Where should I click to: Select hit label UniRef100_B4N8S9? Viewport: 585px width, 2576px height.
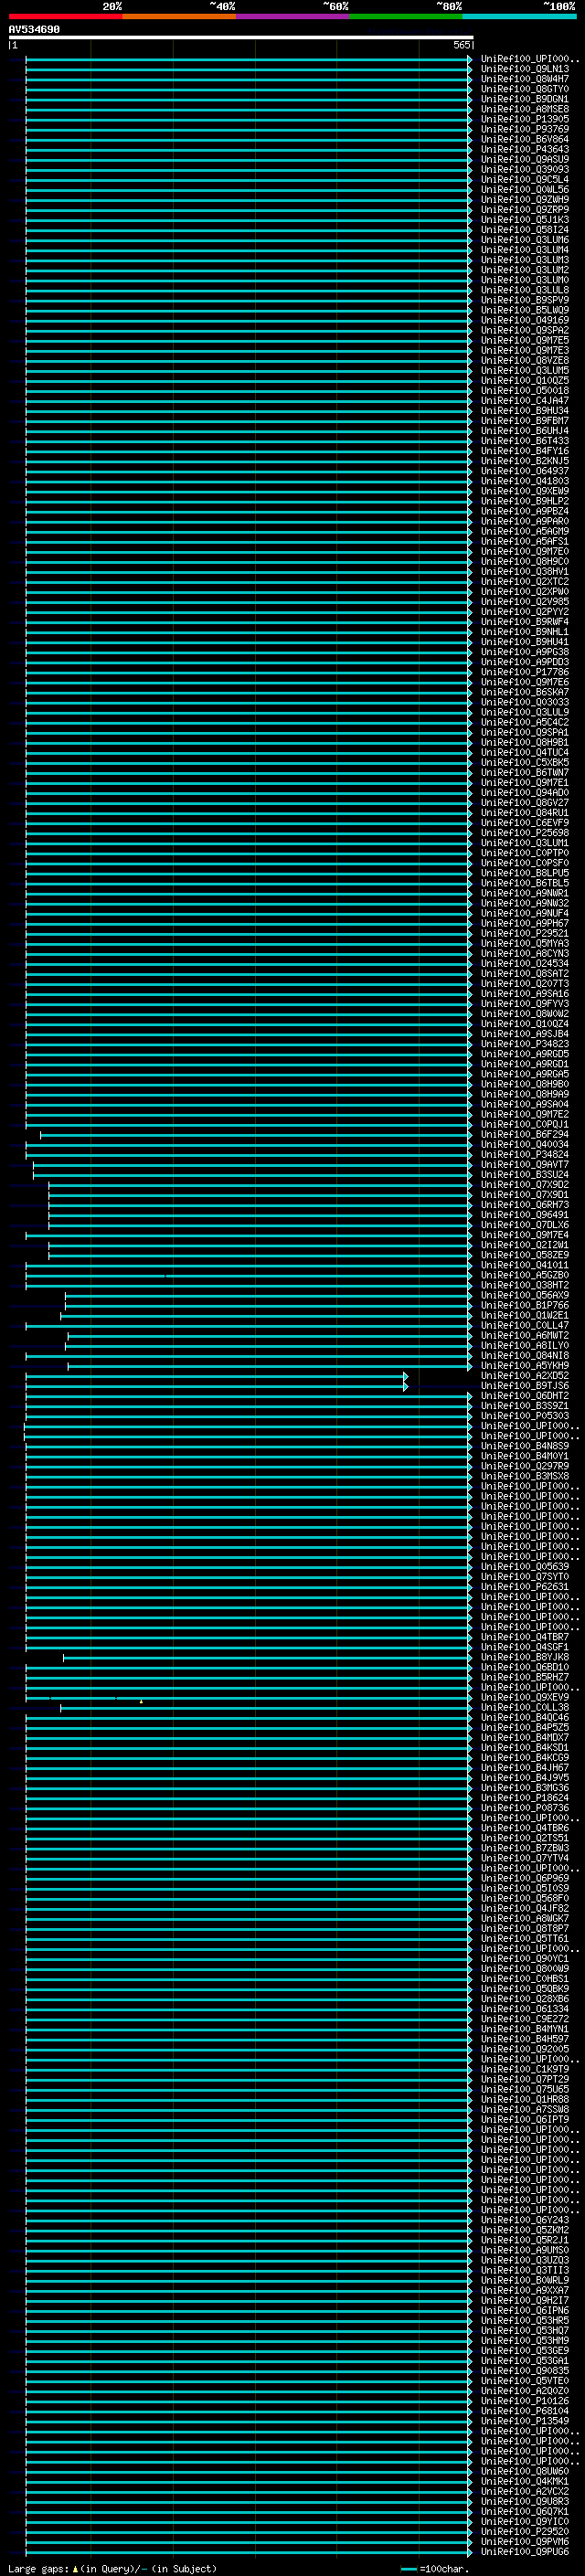click(x=525, y=1446)
